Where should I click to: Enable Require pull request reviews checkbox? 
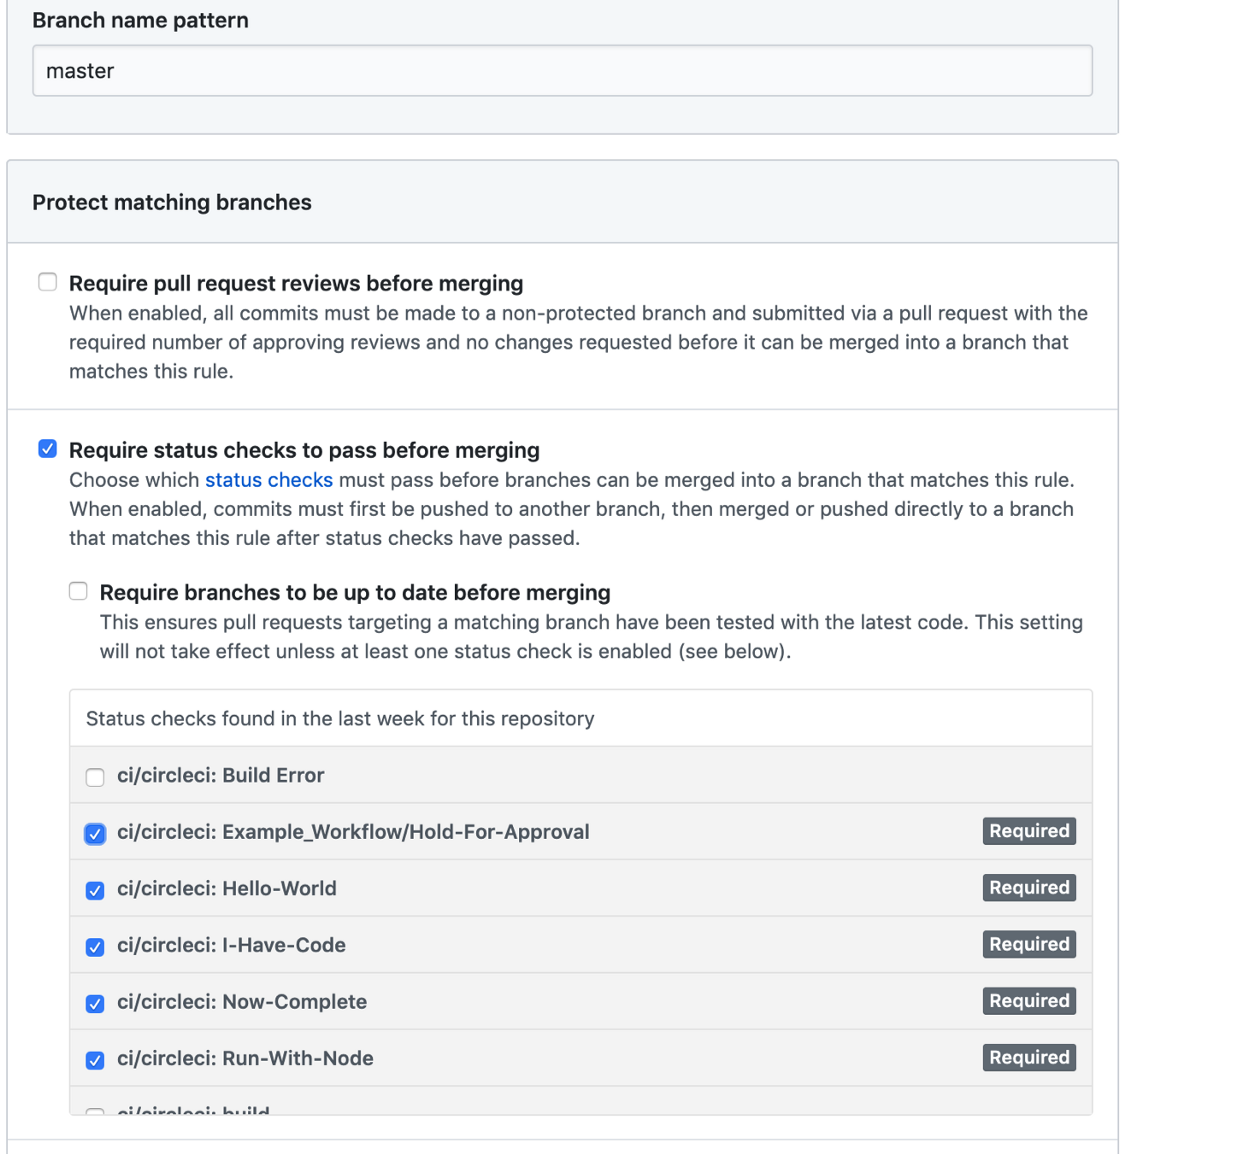(x=48, y=282)
